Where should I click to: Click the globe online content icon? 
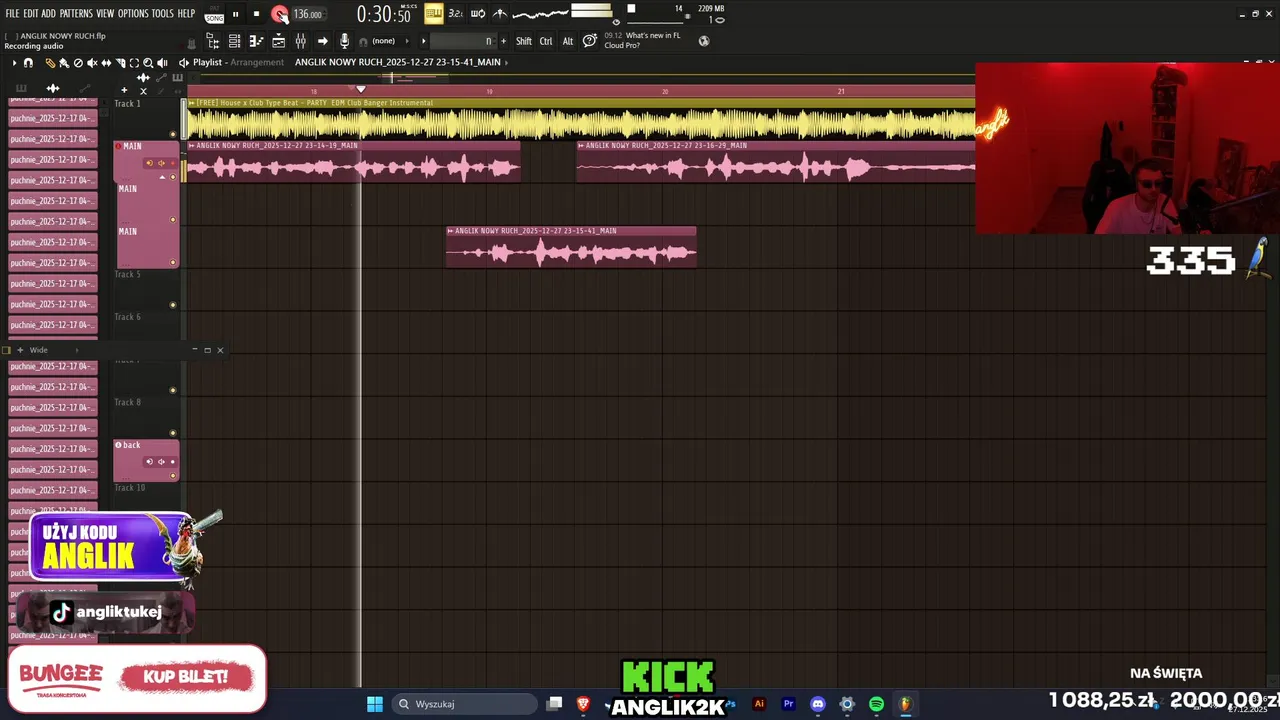pos(704,41)
